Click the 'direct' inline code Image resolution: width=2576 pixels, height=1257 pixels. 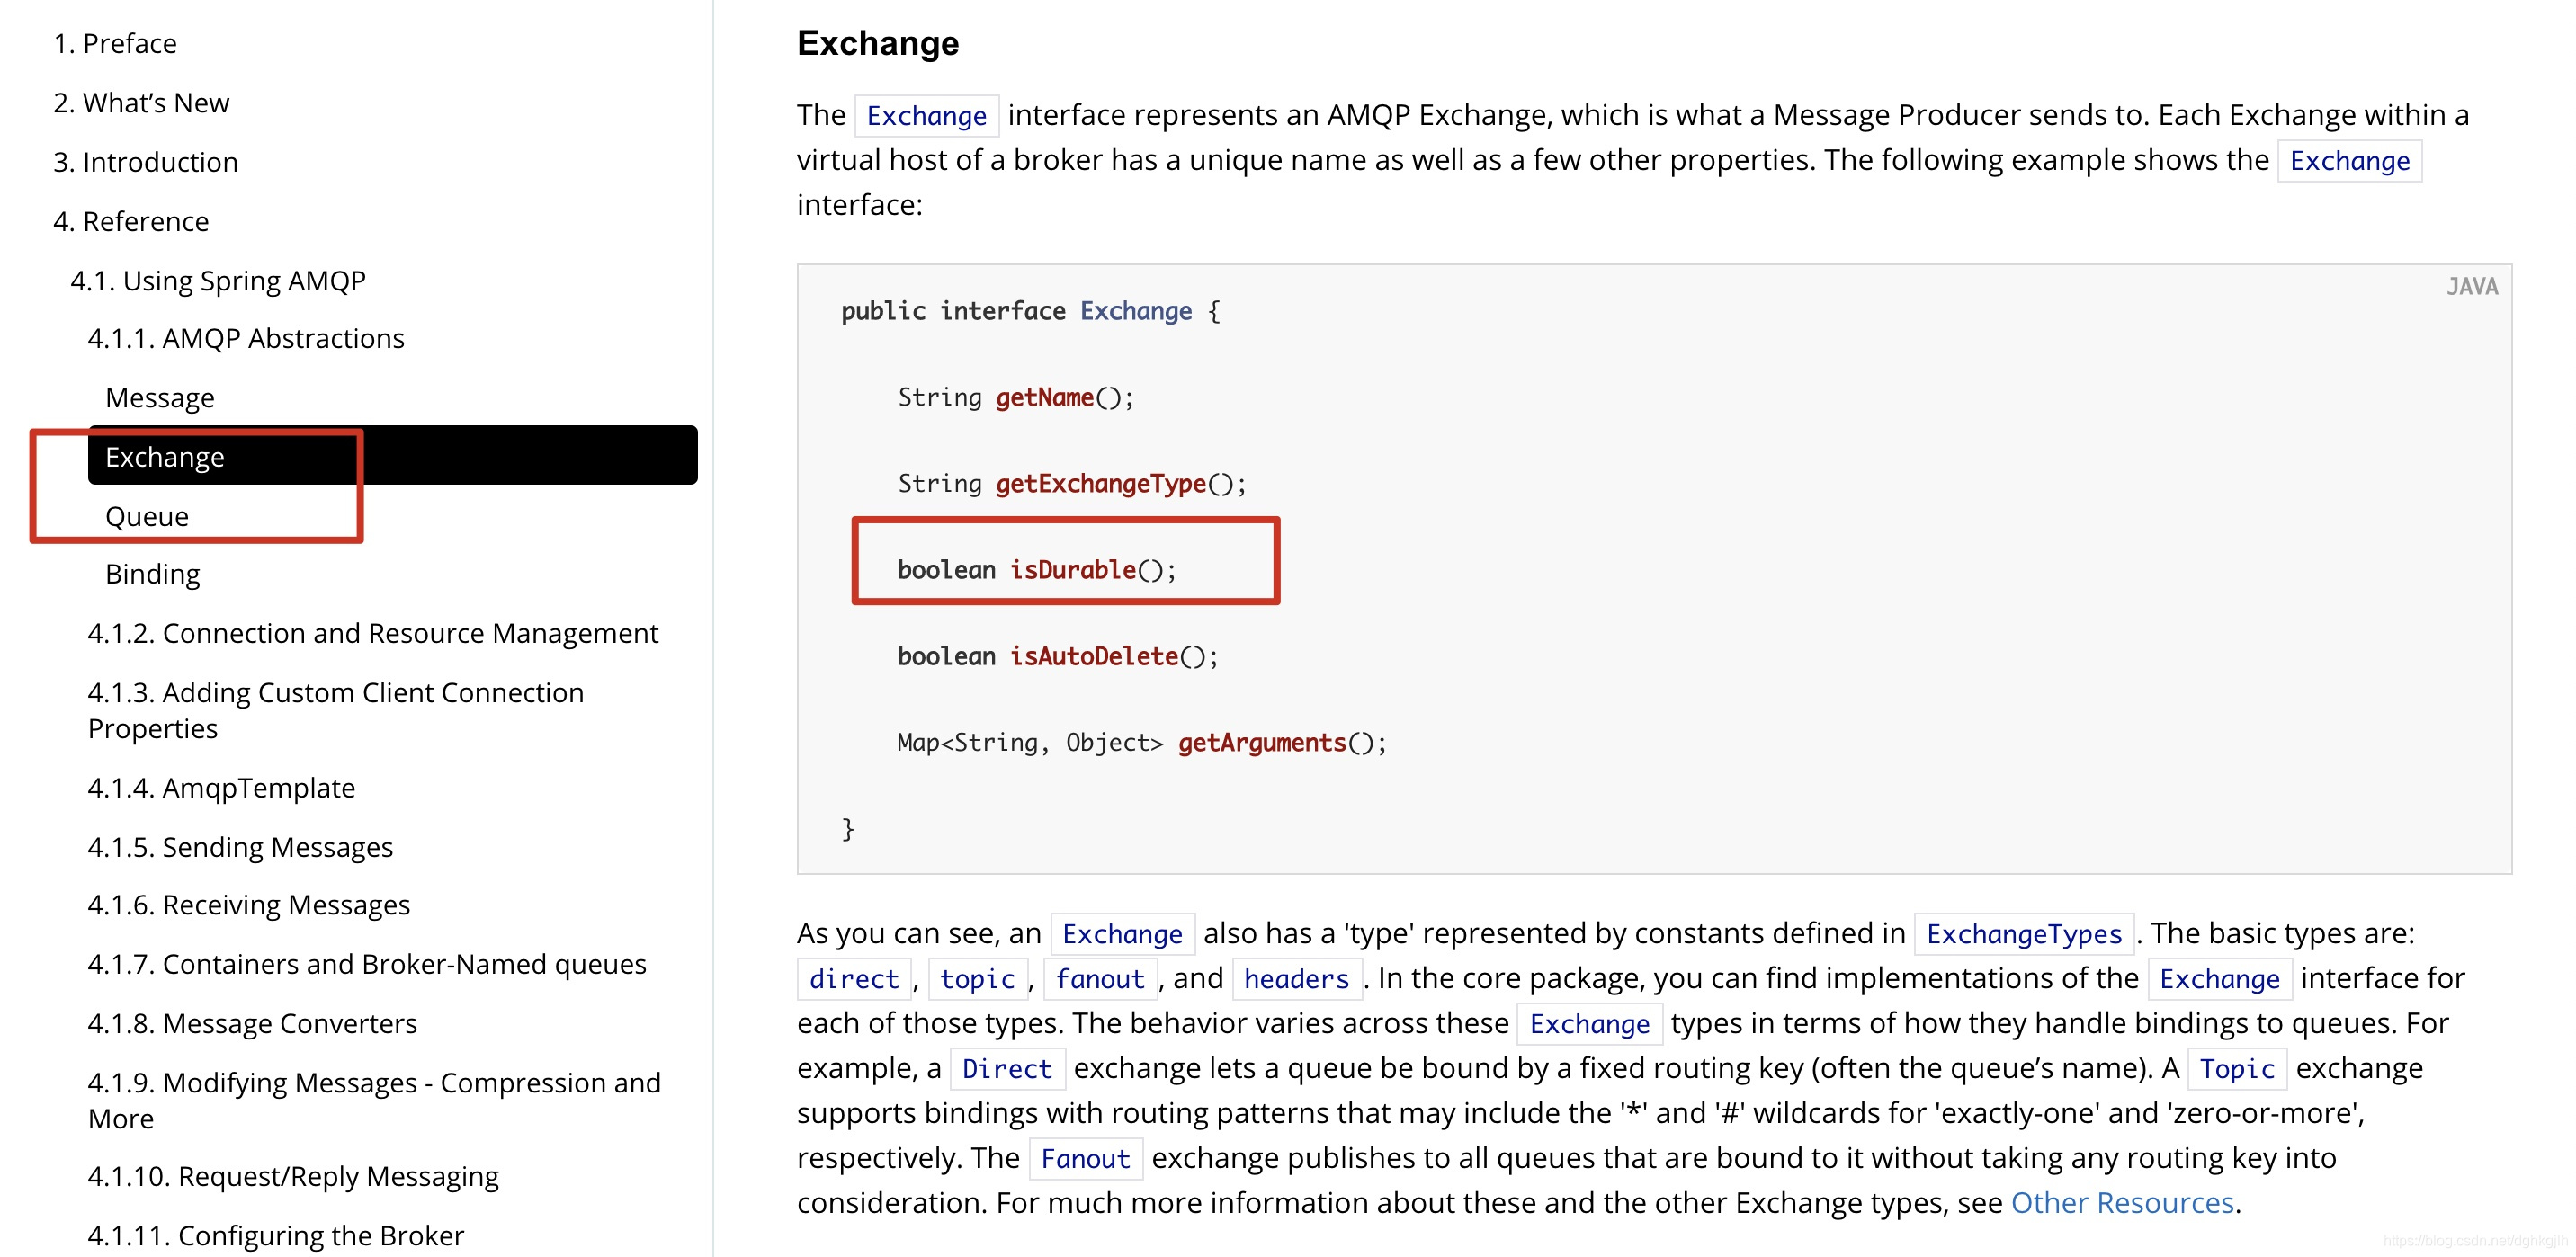pyautogui.click(x=854, y=979)
